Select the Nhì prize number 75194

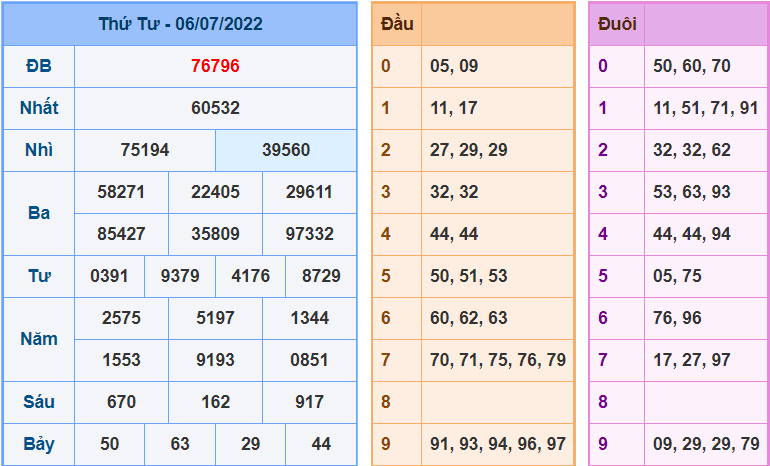145,150
